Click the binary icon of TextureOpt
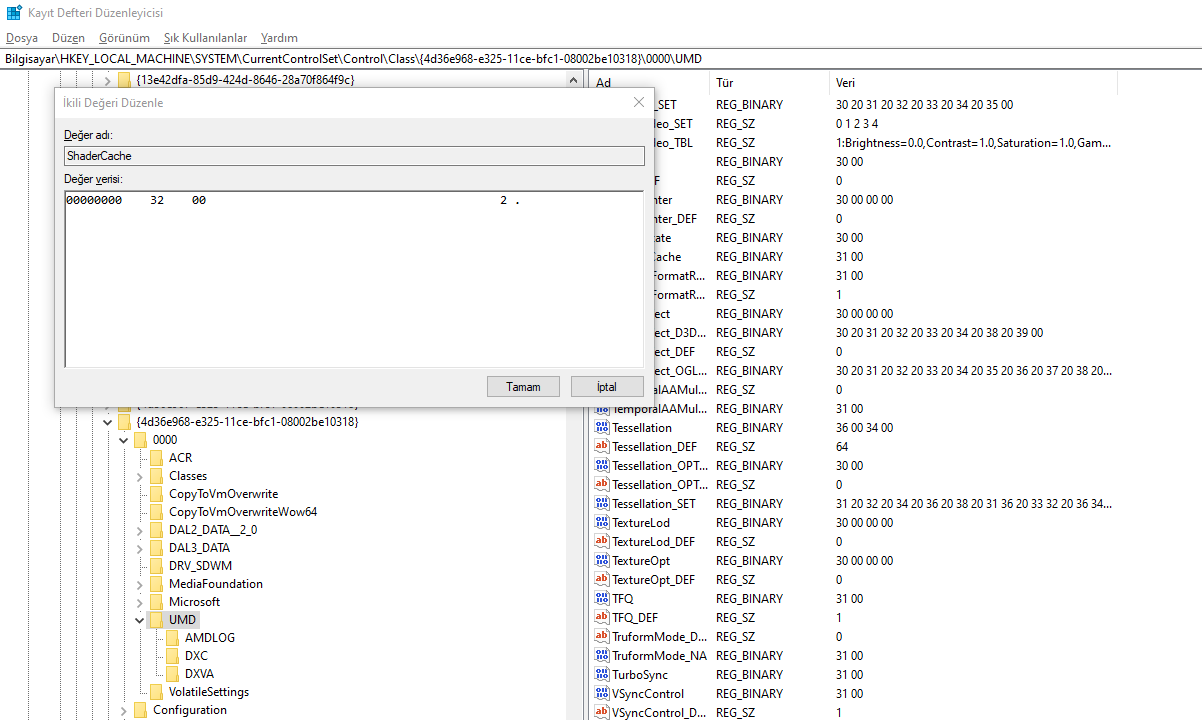1202x720 pixels. 602,560
